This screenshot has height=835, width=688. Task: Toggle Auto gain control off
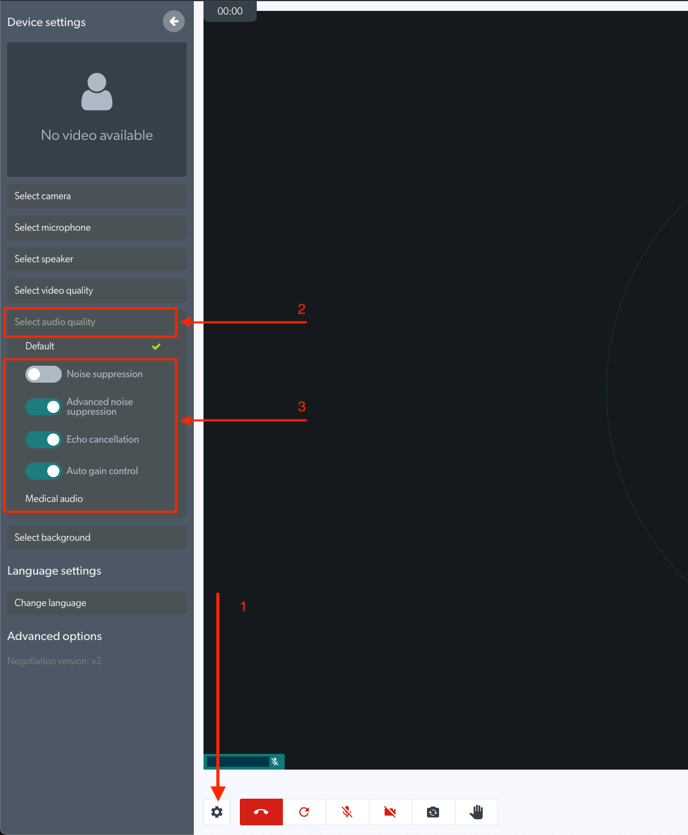(x=43, y=471)
